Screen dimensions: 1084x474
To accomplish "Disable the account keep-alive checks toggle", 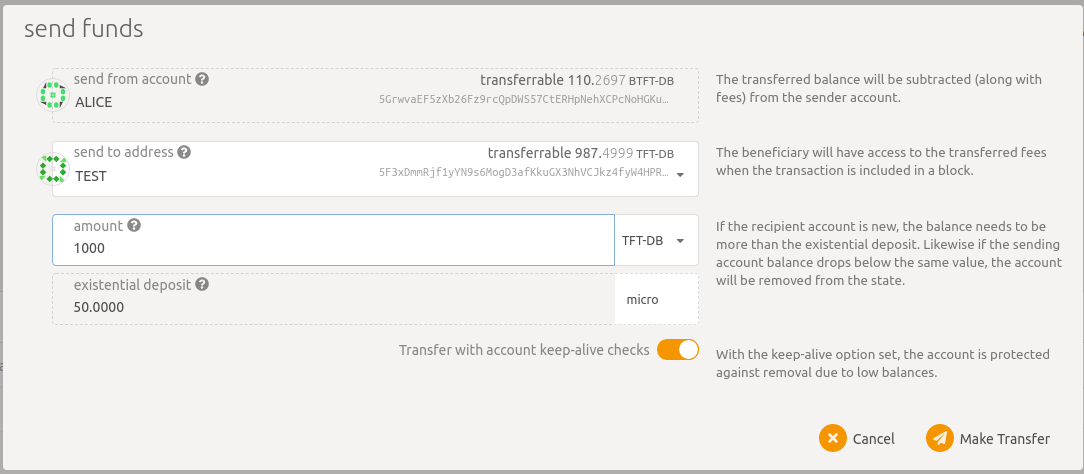I will point(678,350).
